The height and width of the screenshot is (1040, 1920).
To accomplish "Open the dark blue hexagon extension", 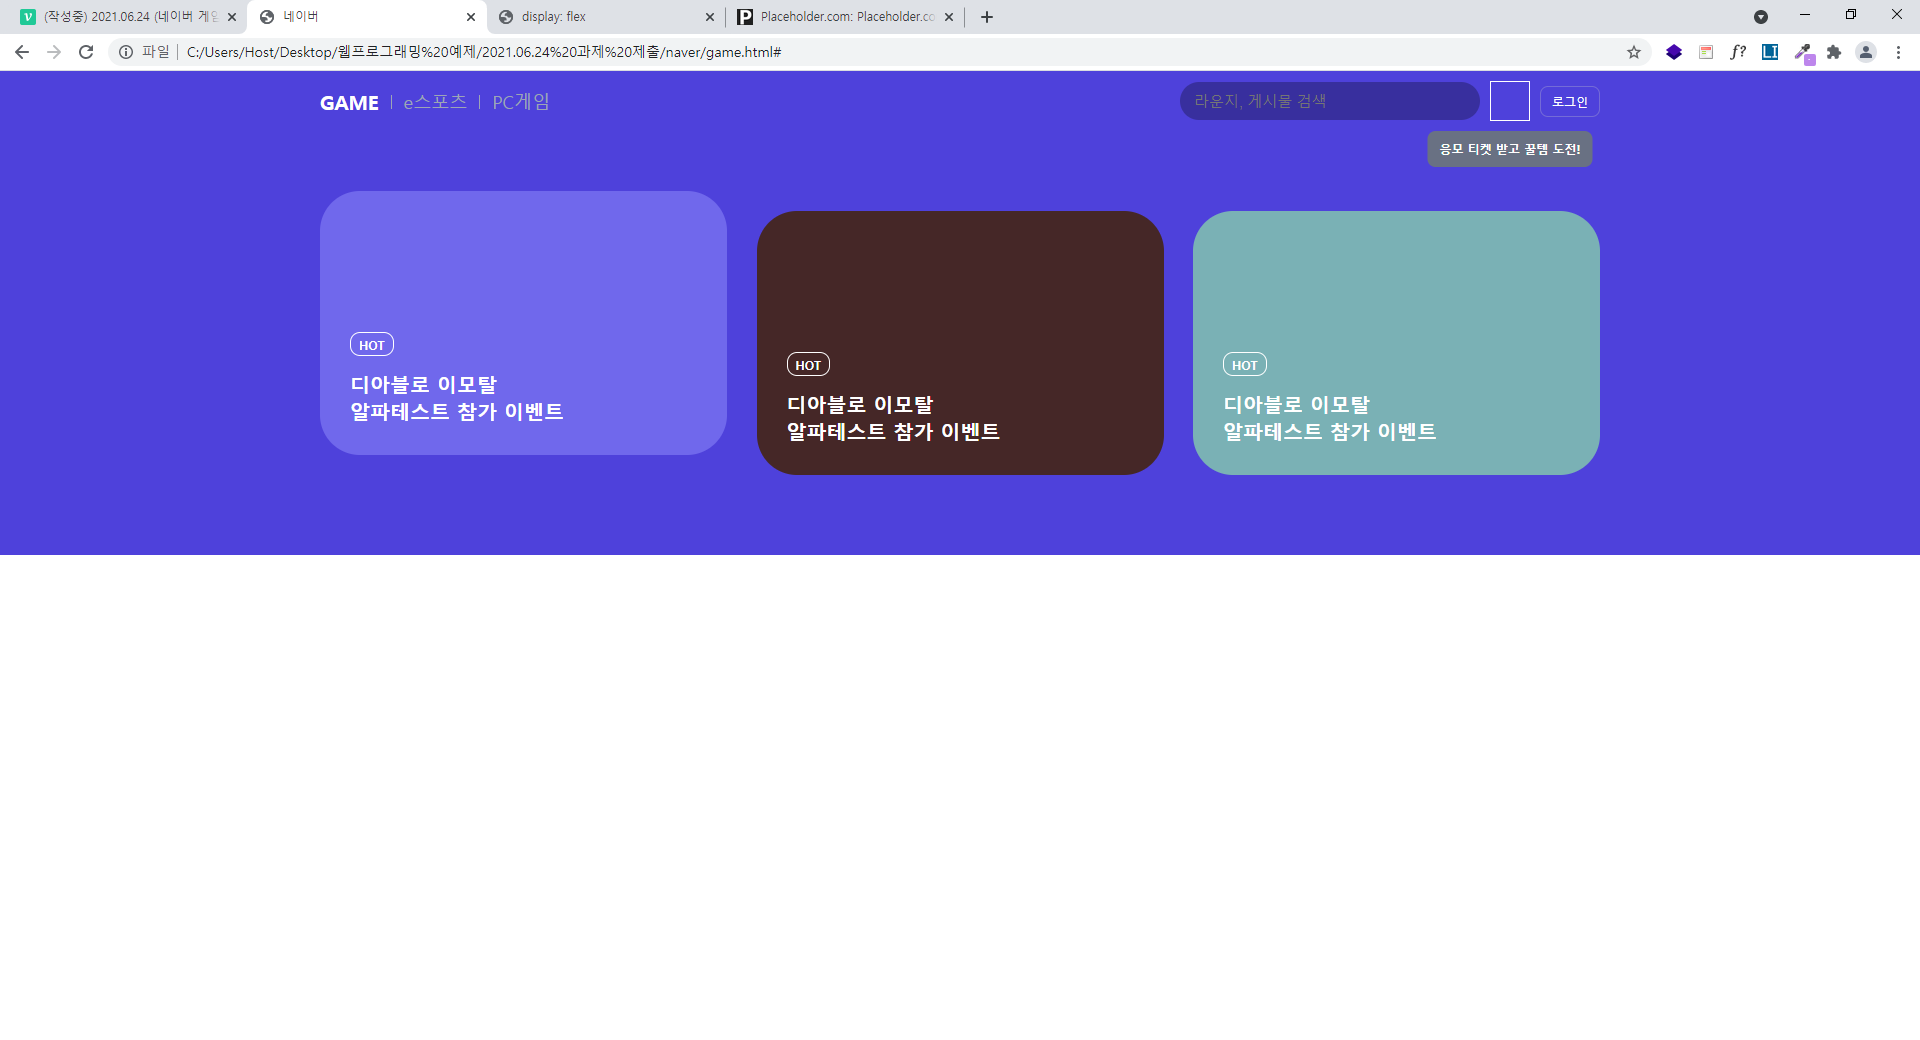I will pyautogui.click(x=1674, y=52).
